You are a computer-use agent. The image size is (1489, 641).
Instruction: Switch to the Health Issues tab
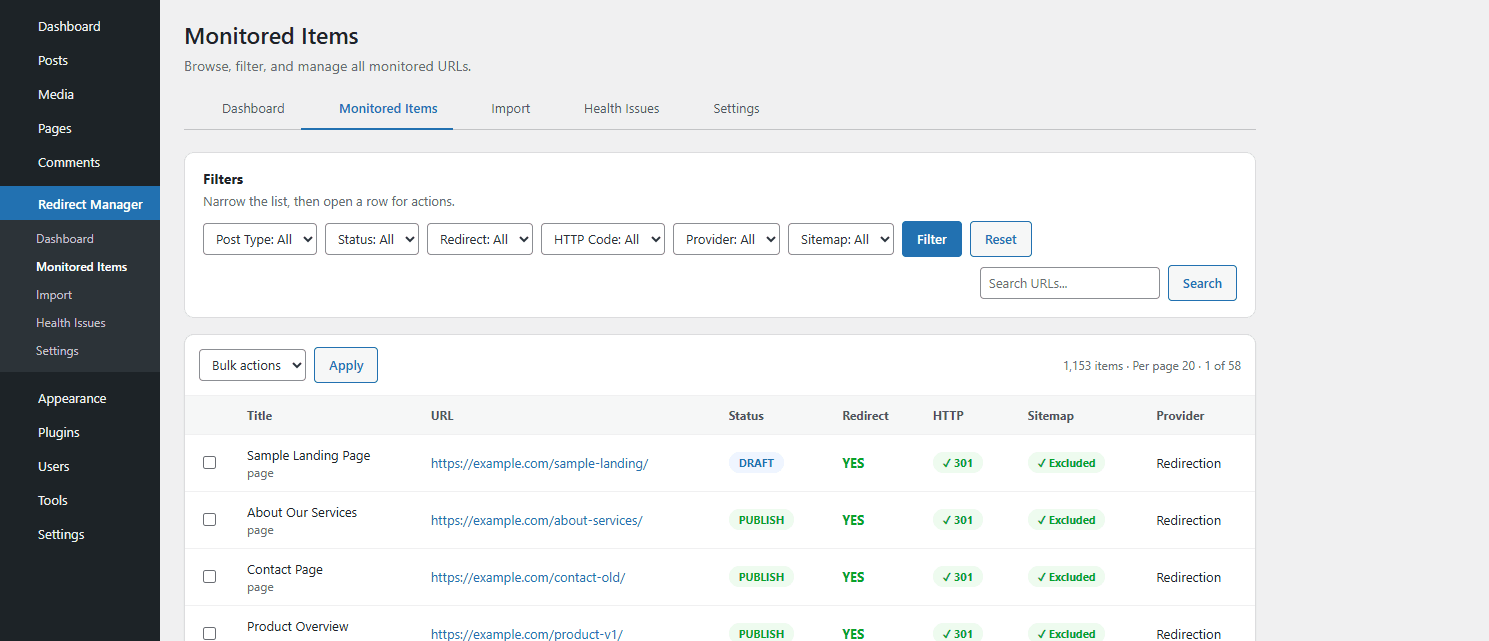622,108
